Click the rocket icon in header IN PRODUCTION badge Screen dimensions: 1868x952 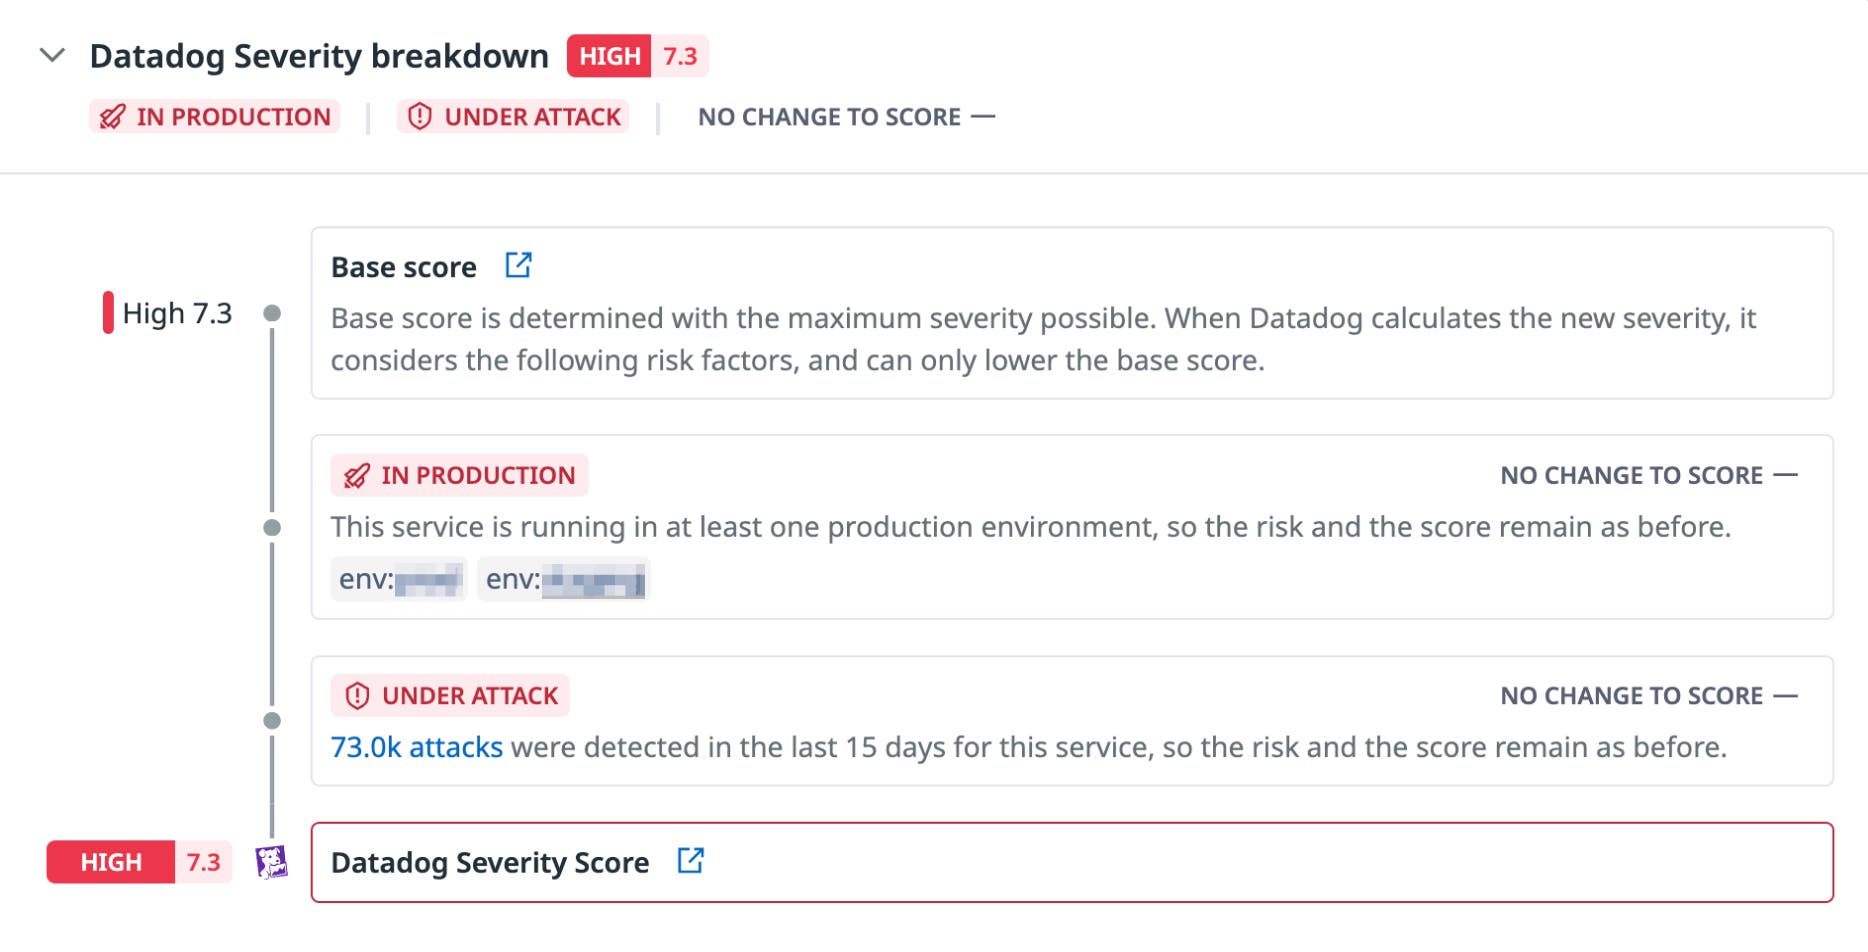[113, 116]
